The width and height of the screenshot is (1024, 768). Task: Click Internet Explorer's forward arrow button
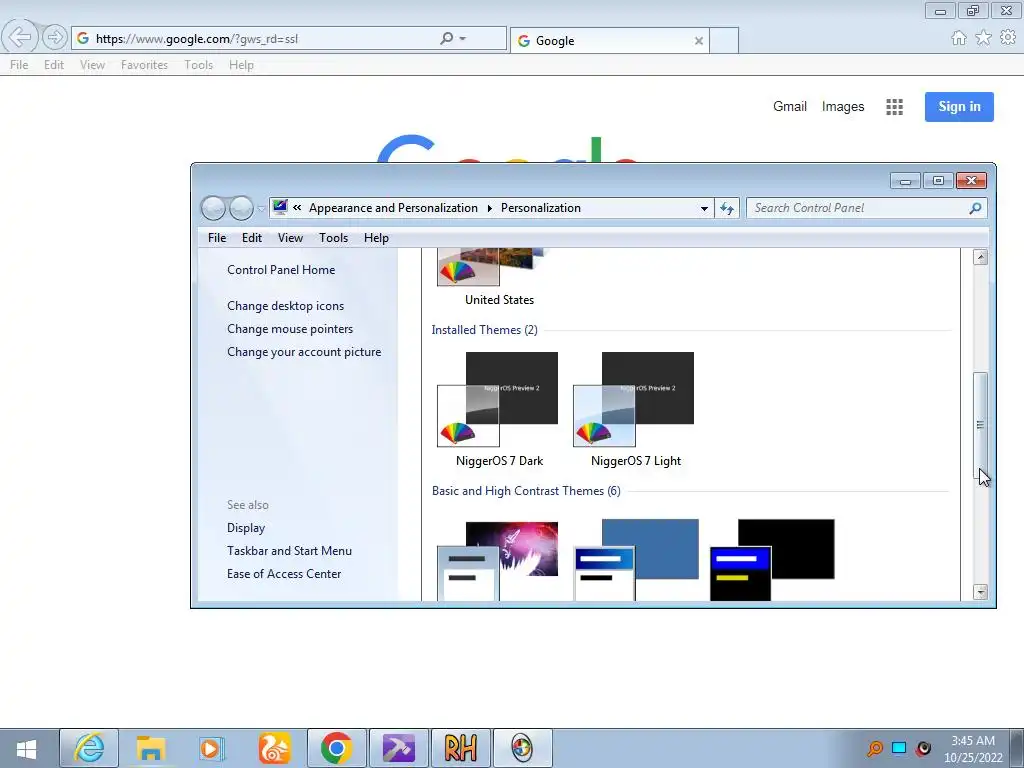click(55, 37)
